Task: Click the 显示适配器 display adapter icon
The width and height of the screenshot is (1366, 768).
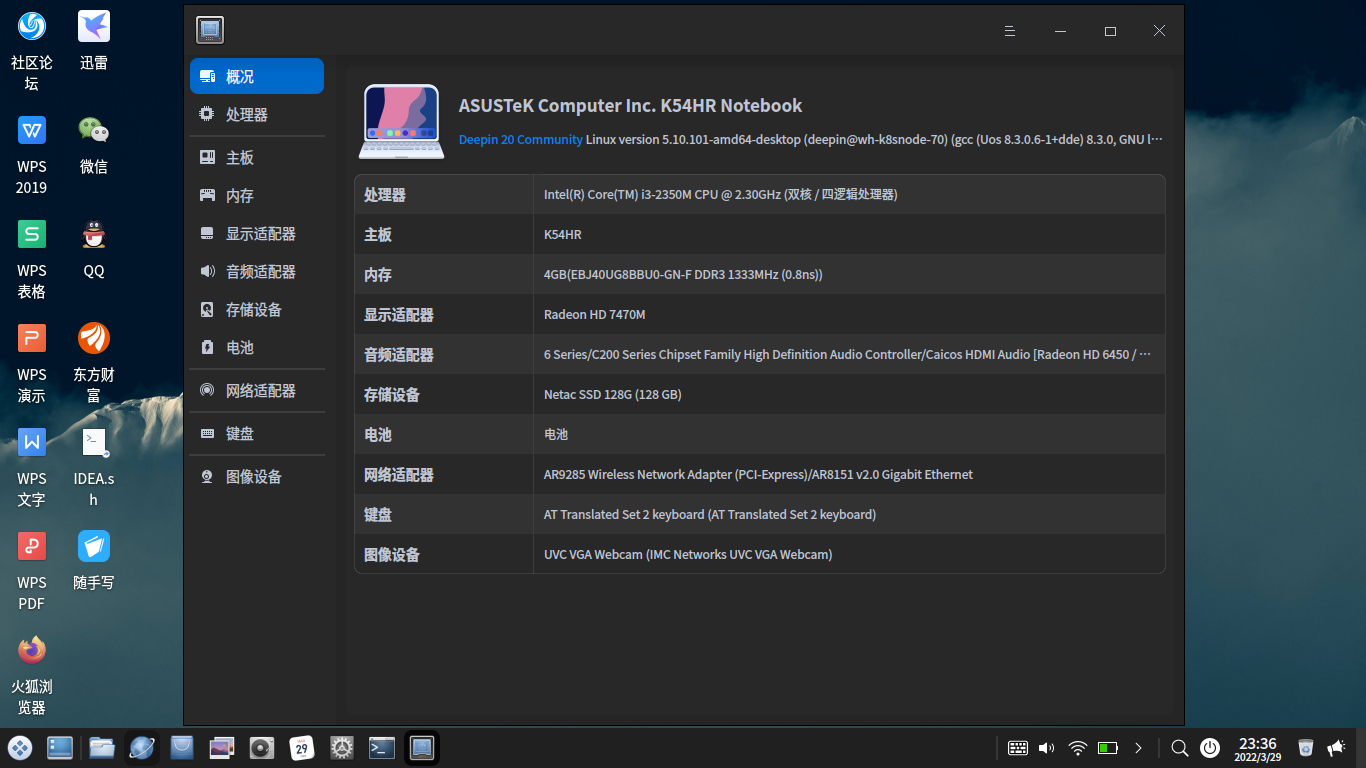Action: pyautogui.click(x=207, y=234)
